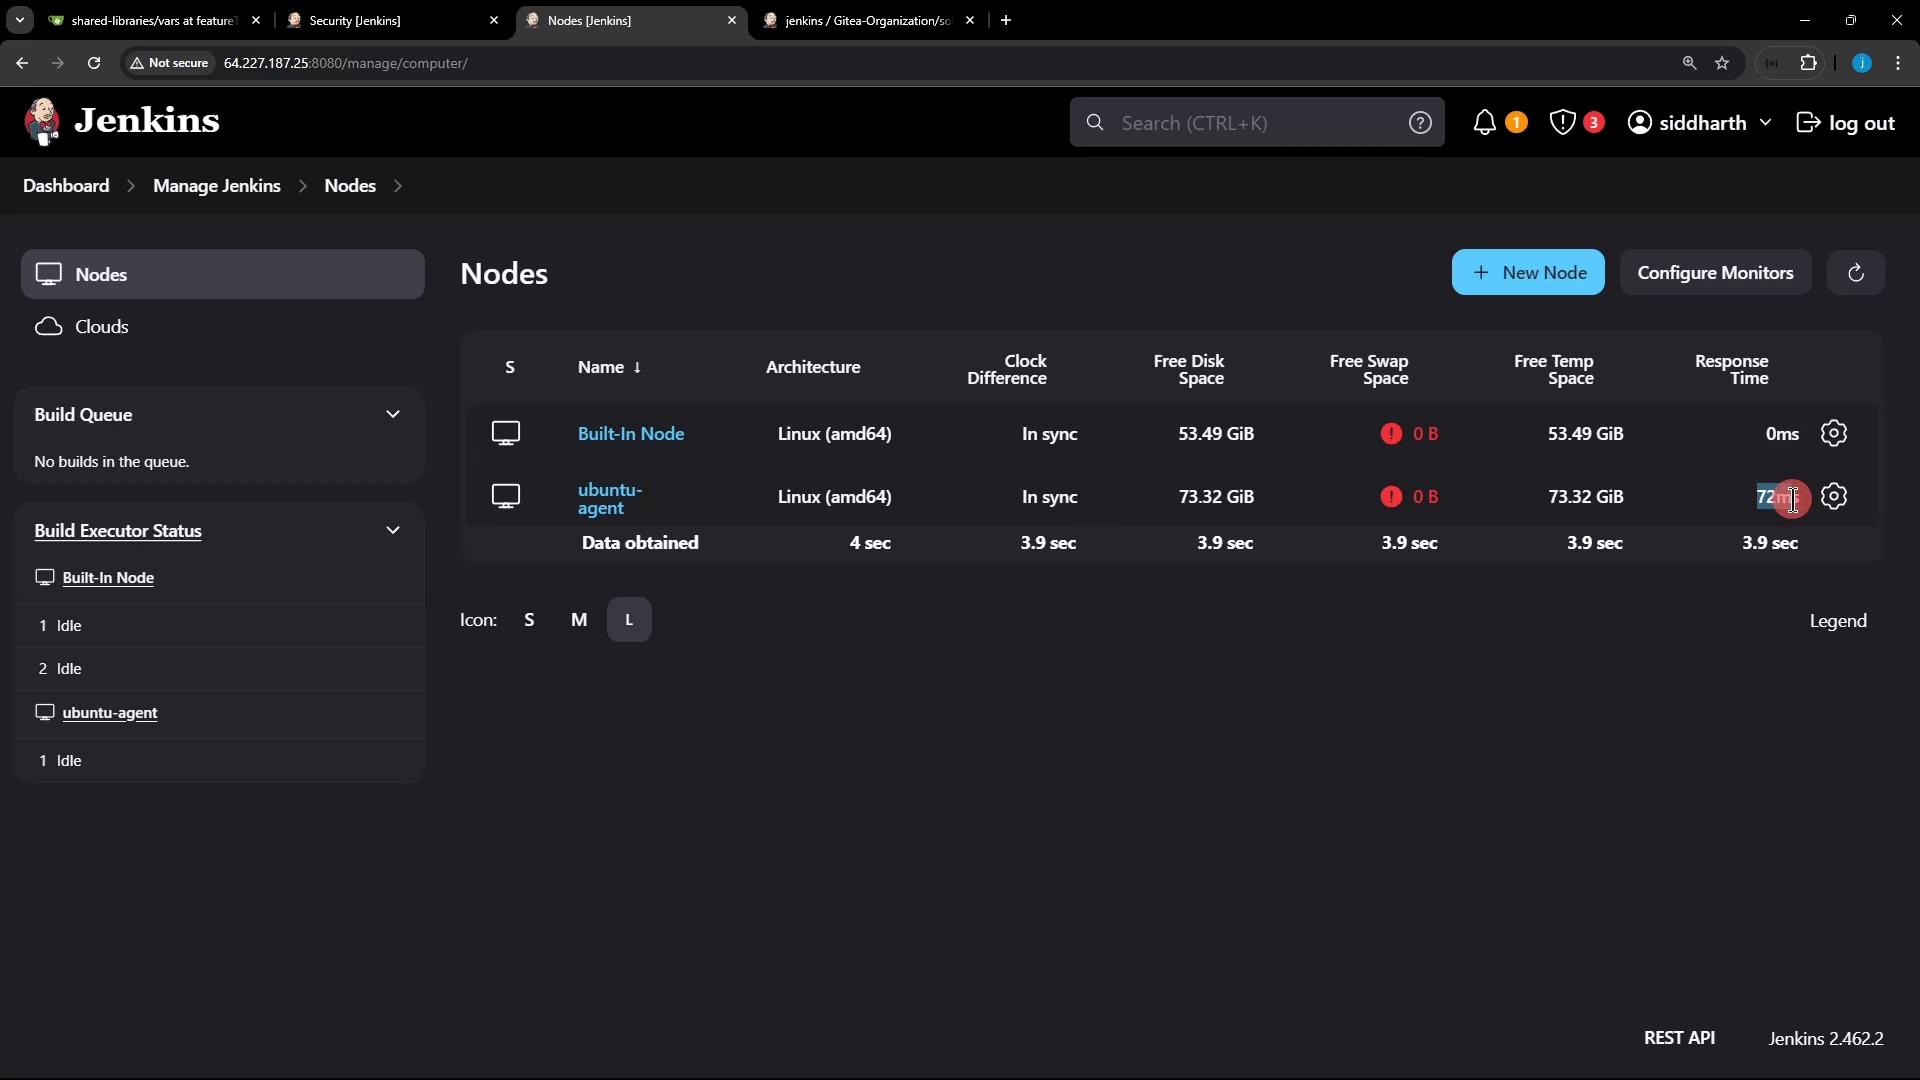Click the log out link
This screenshot has width=1920, height=1080.
[1846, 123]
